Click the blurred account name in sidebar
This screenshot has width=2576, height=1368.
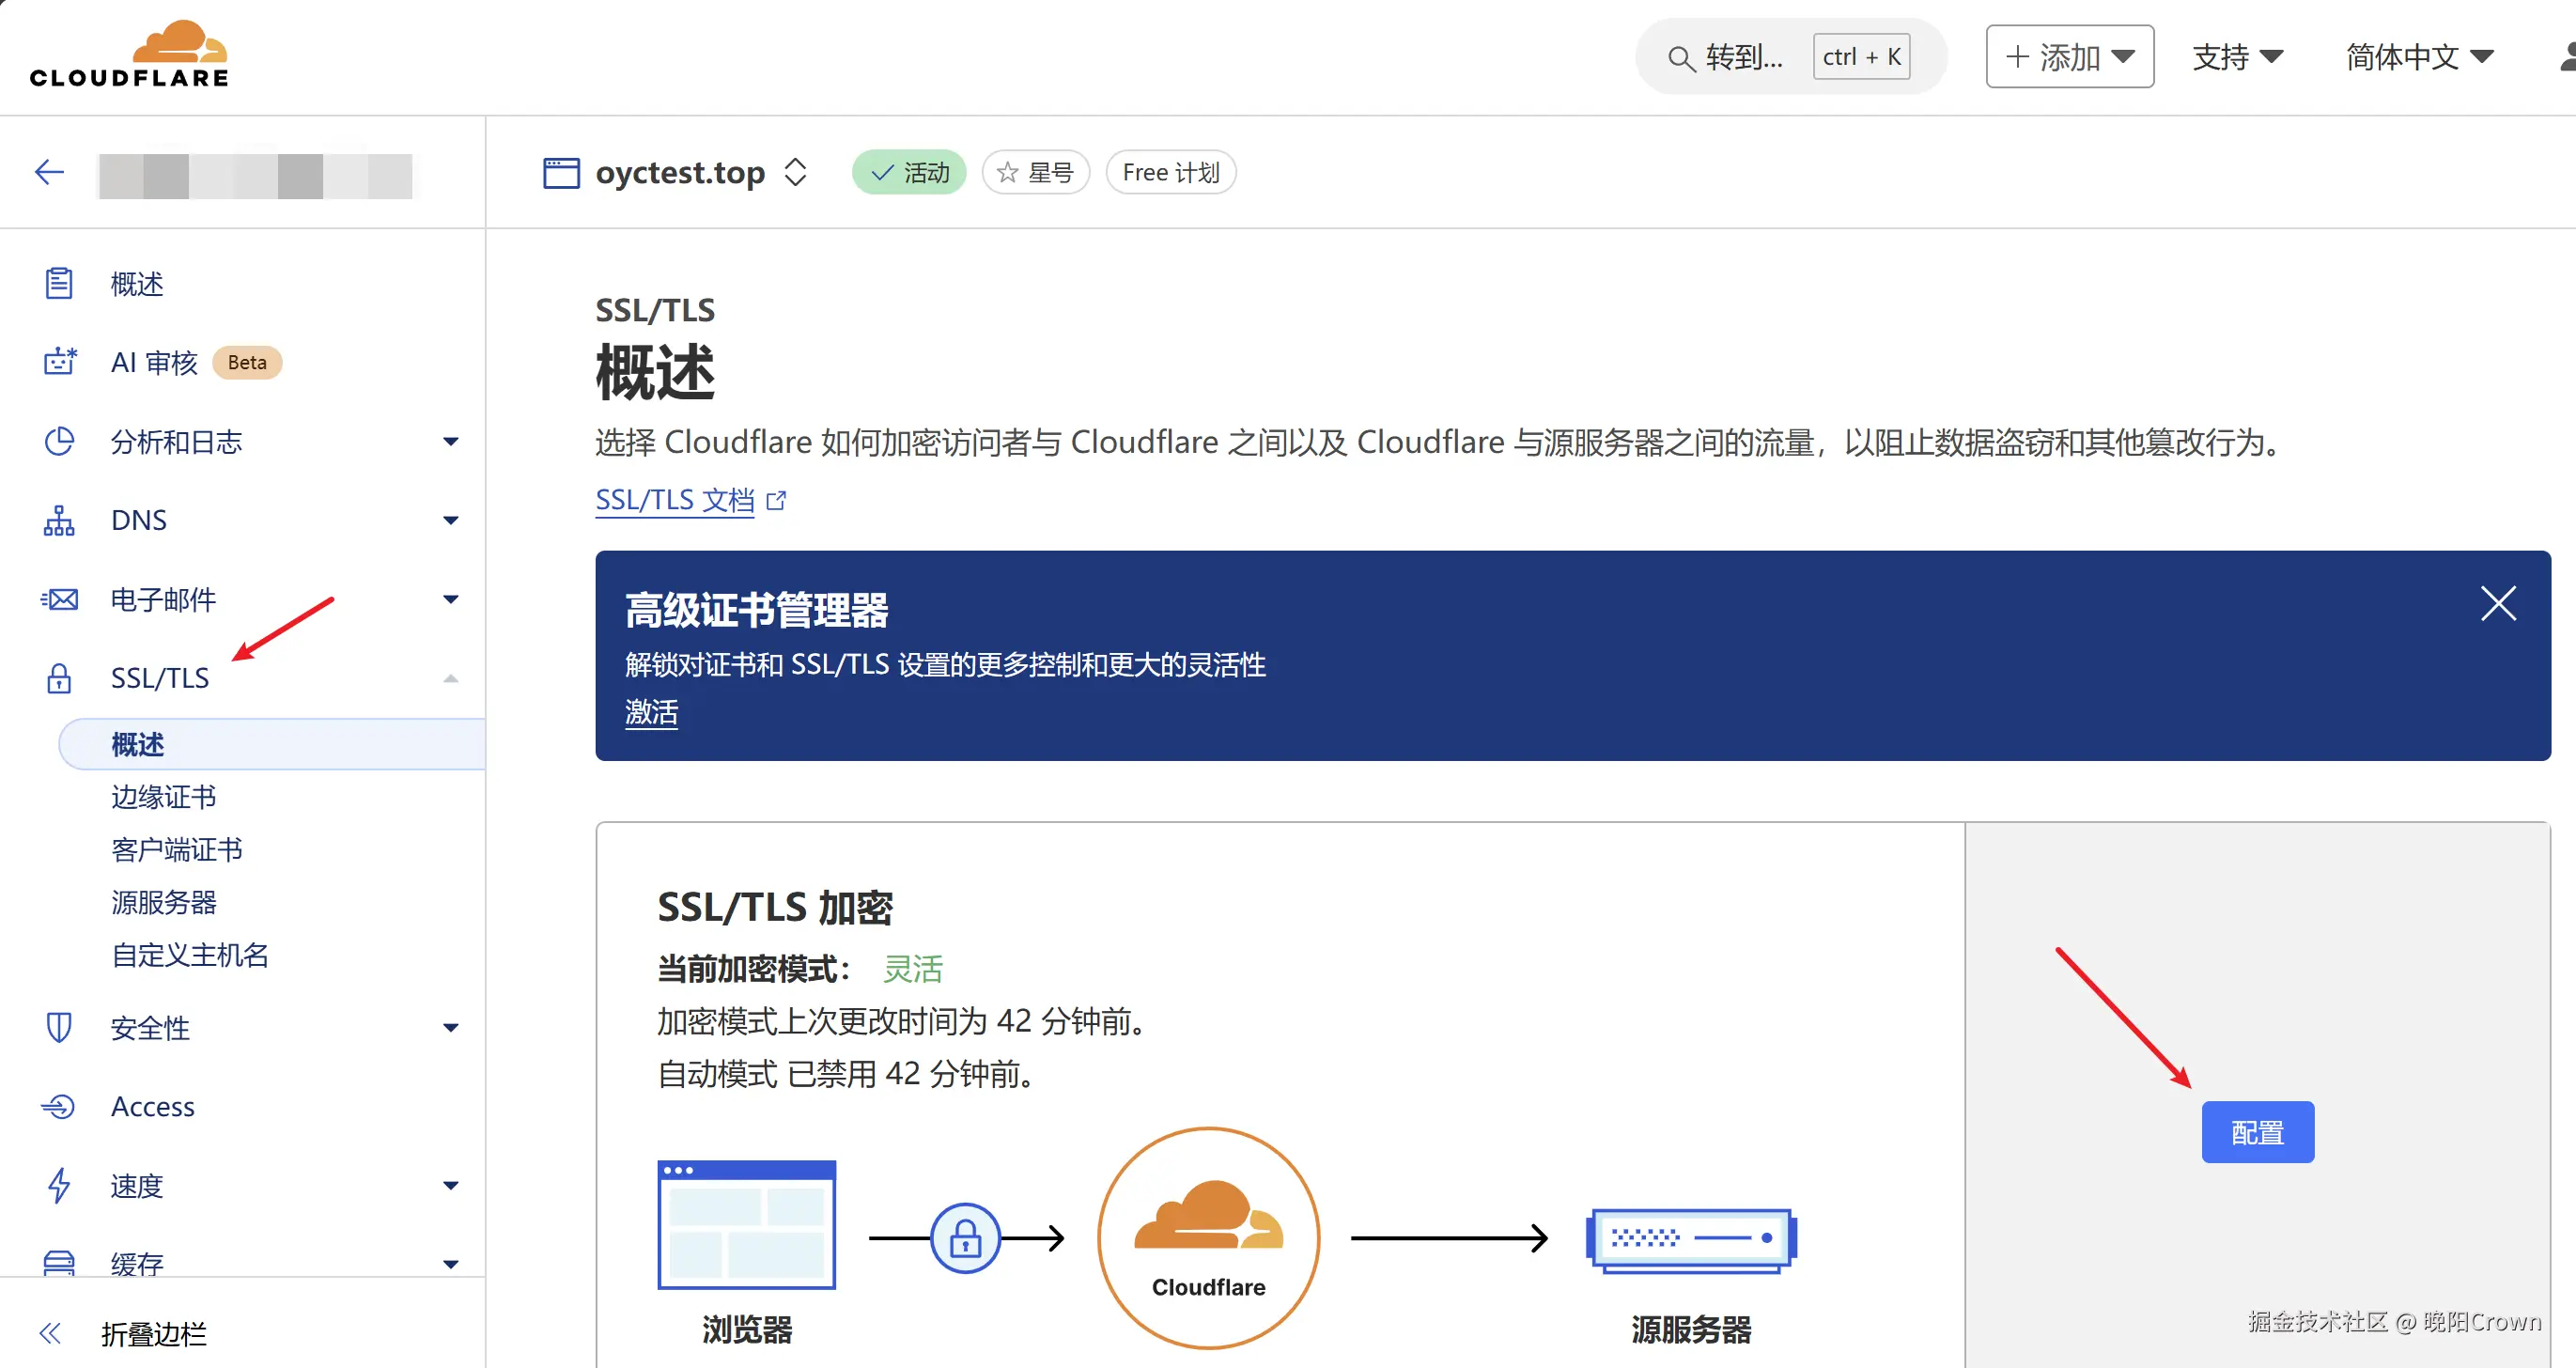256,175
